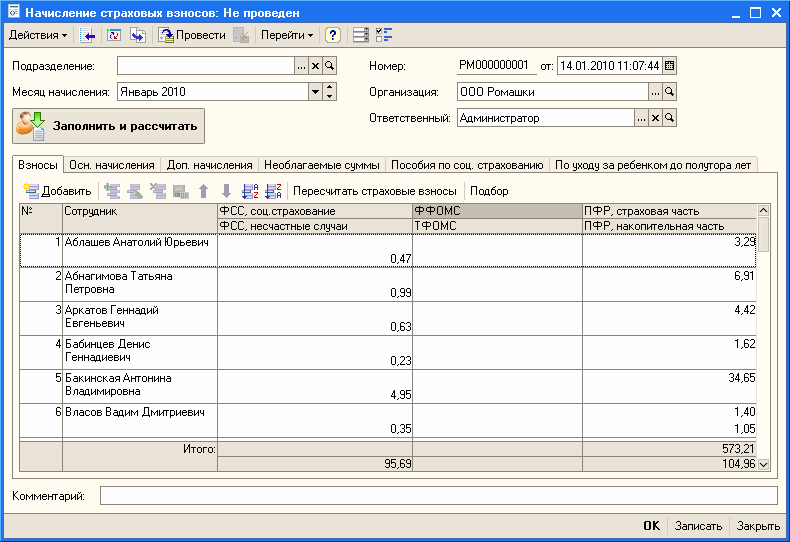Open the Действия dropdown menu
Viewport: 790px width, 542px height.
point(38,35)
